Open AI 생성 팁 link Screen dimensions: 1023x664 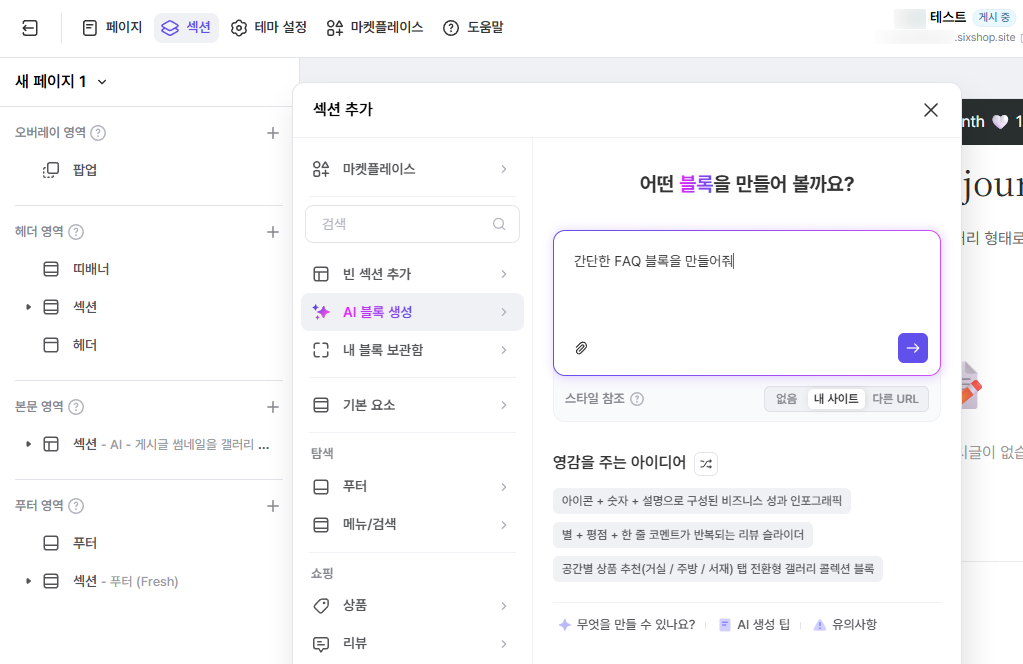pos(755,625)
